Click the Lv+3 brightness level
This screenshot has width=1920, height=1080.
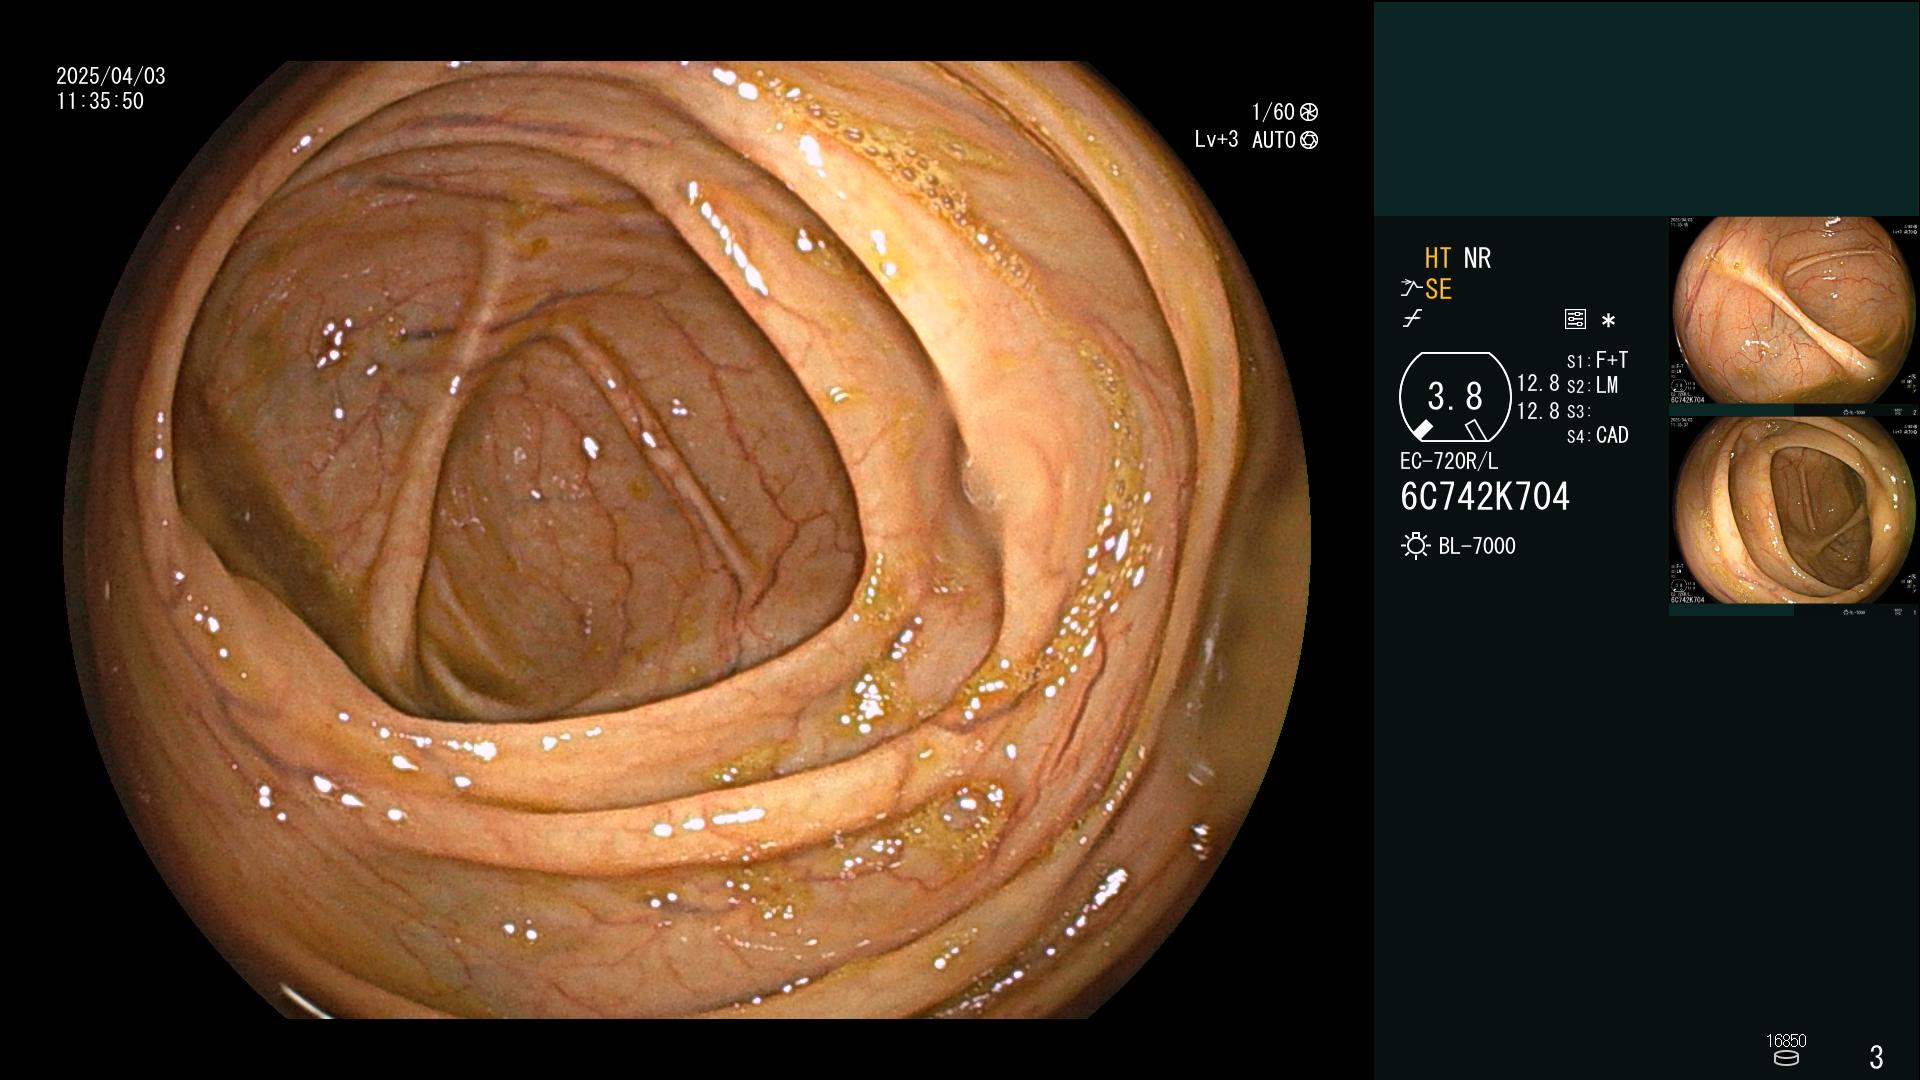tap(1216, 140)
